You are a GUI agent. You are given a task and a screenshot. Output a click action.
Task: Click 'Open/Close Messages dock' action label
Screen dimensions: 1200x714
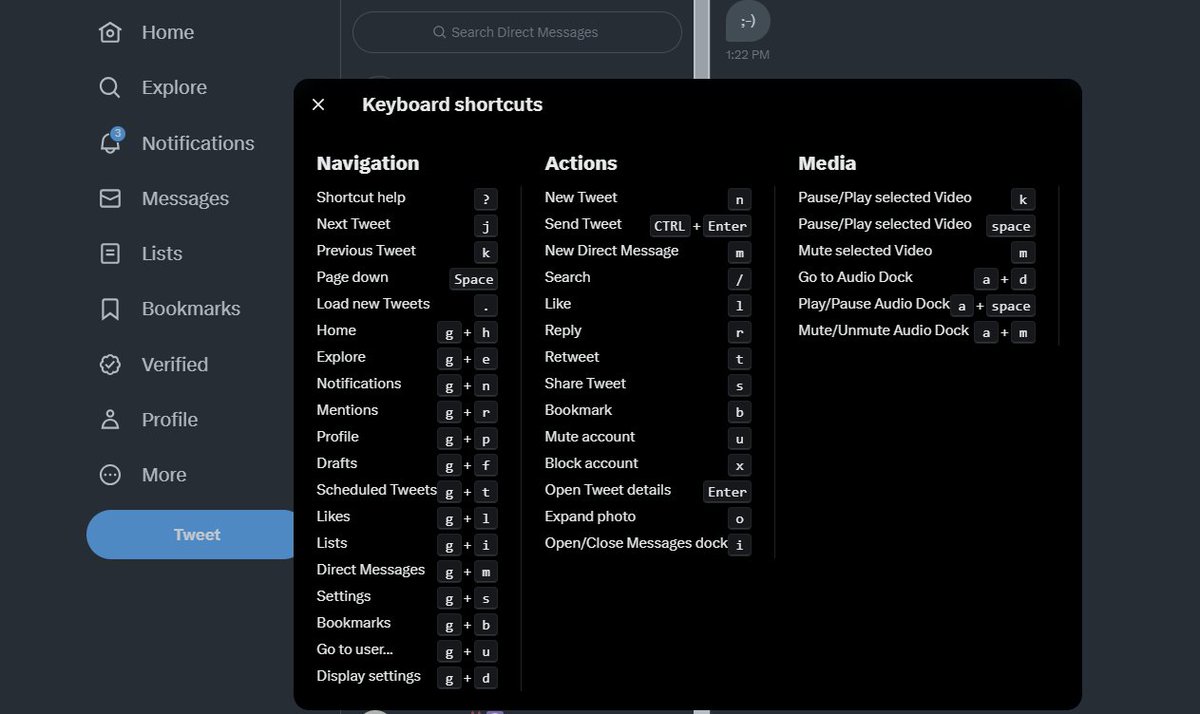(x=636, y=543)
